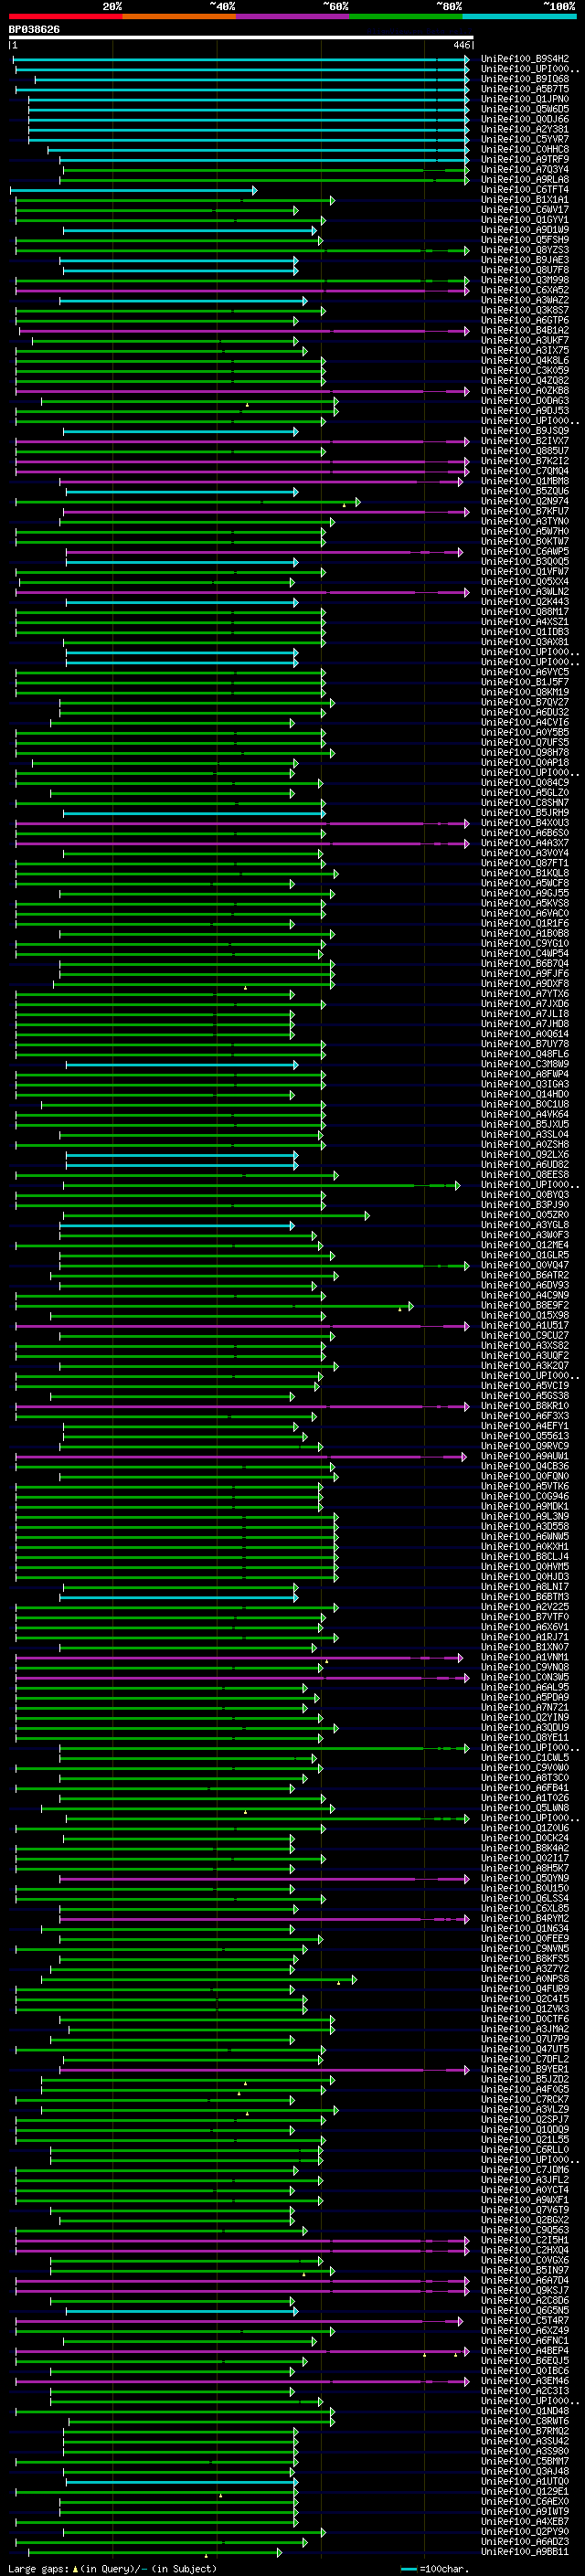Click the cyan alignment bar for UniRef100_C6TFT4

coord(133,190)
